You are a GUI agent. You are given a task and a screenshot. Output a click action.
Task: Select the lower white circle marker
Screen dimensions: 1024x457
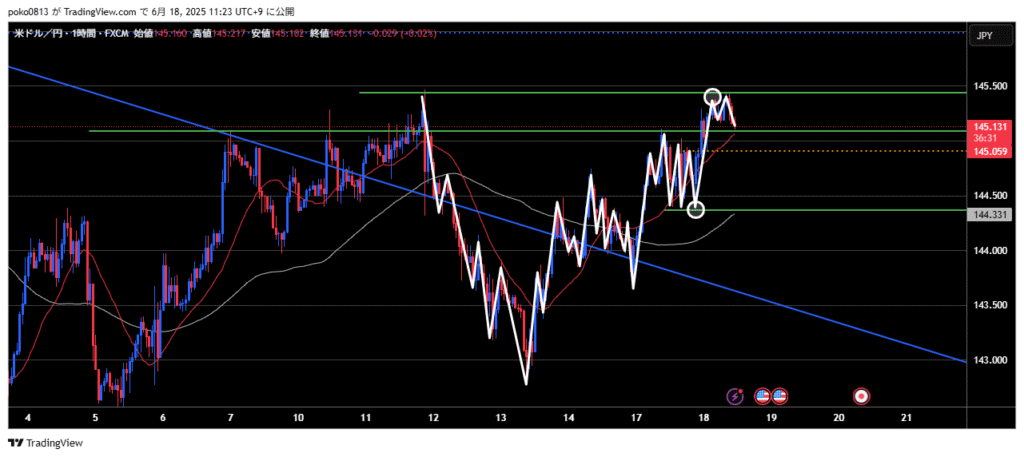697,209
